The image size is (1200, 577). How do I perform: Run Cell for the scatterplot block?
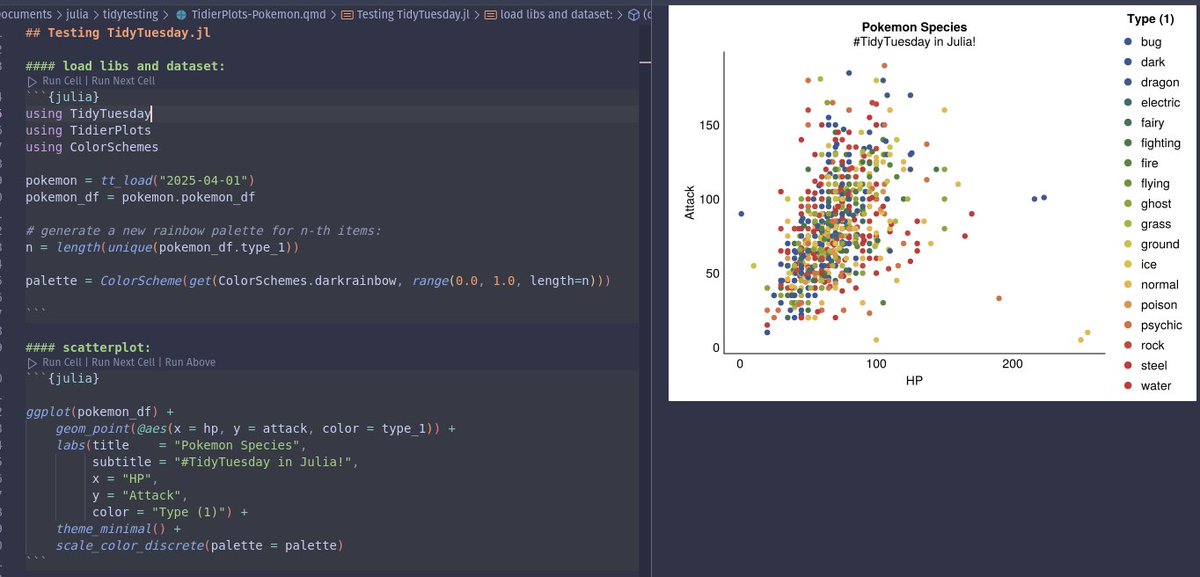63,362
